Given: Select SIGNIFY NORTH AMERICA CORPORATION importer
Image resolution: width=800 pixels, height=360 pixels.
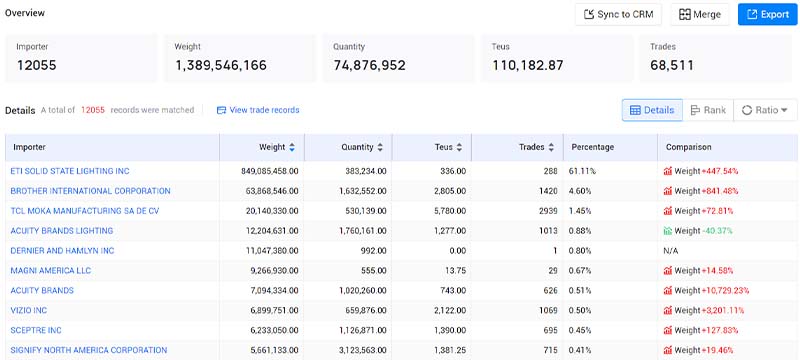Looking at the screenshot, I should (89, 350).
